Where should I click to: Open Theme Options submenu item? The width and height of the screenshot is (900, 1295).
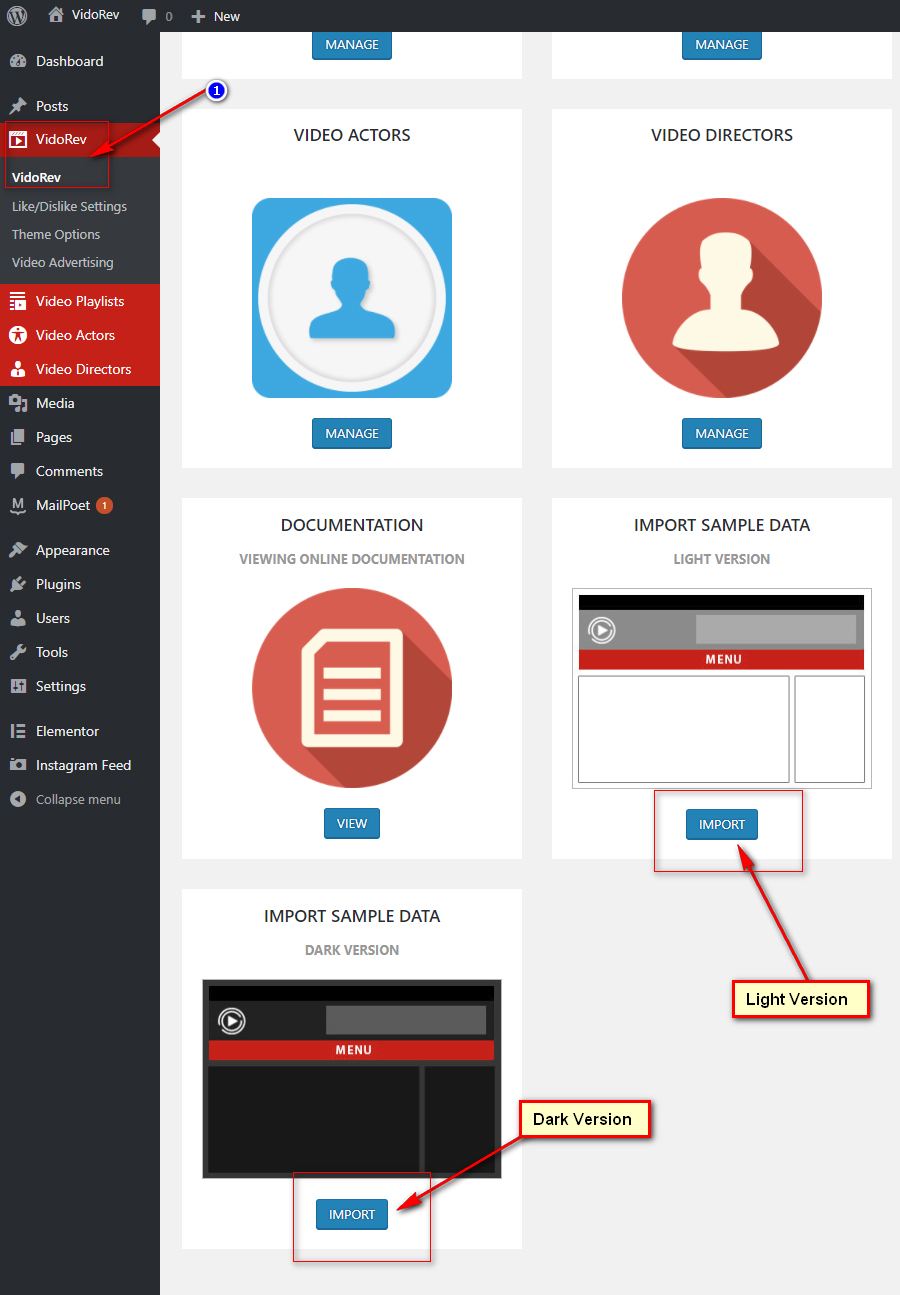56,234
